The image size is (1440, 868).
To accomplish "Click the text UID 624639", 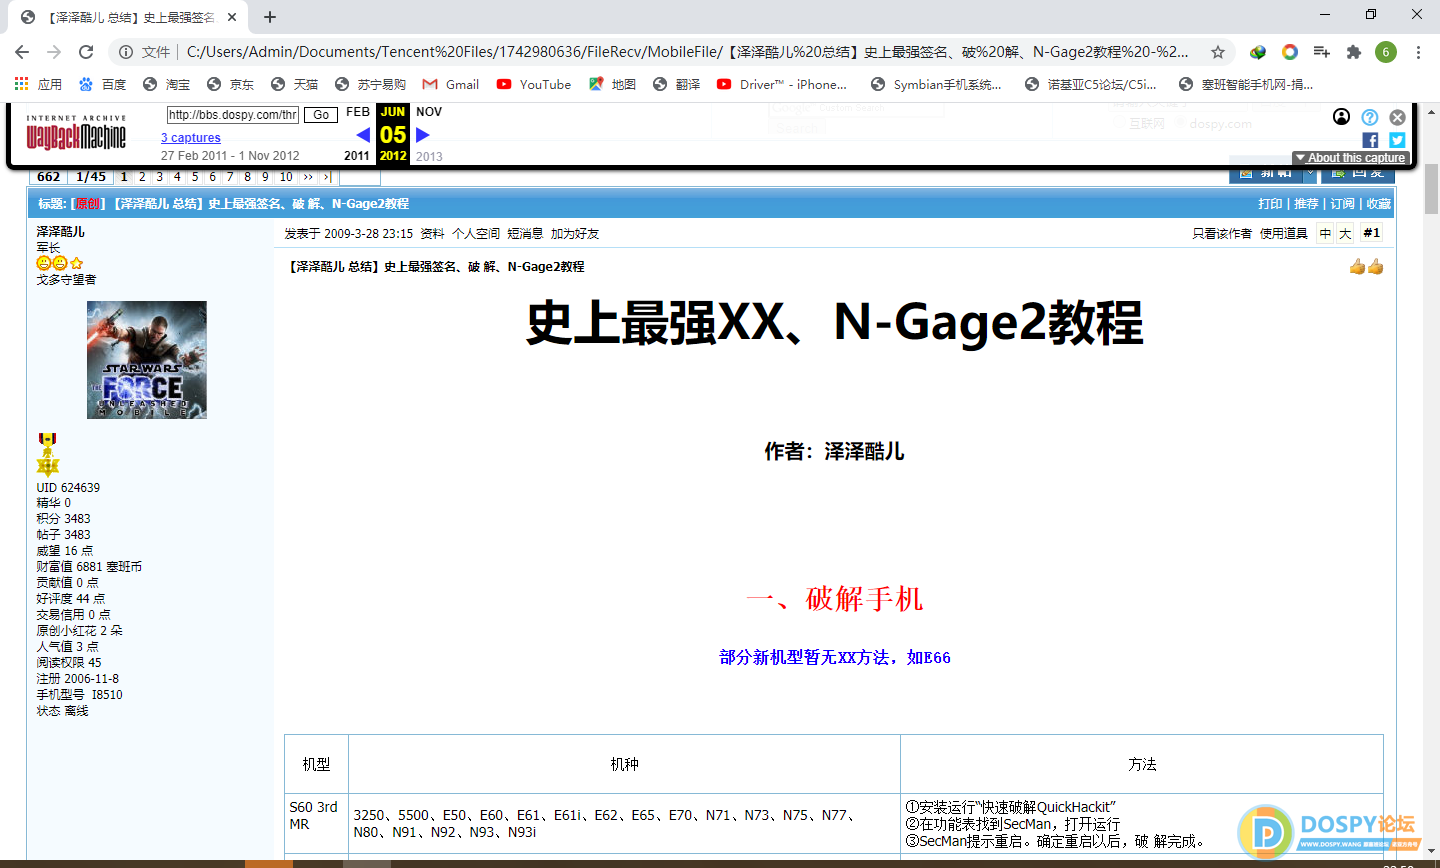I will click(x=68, y=488).
